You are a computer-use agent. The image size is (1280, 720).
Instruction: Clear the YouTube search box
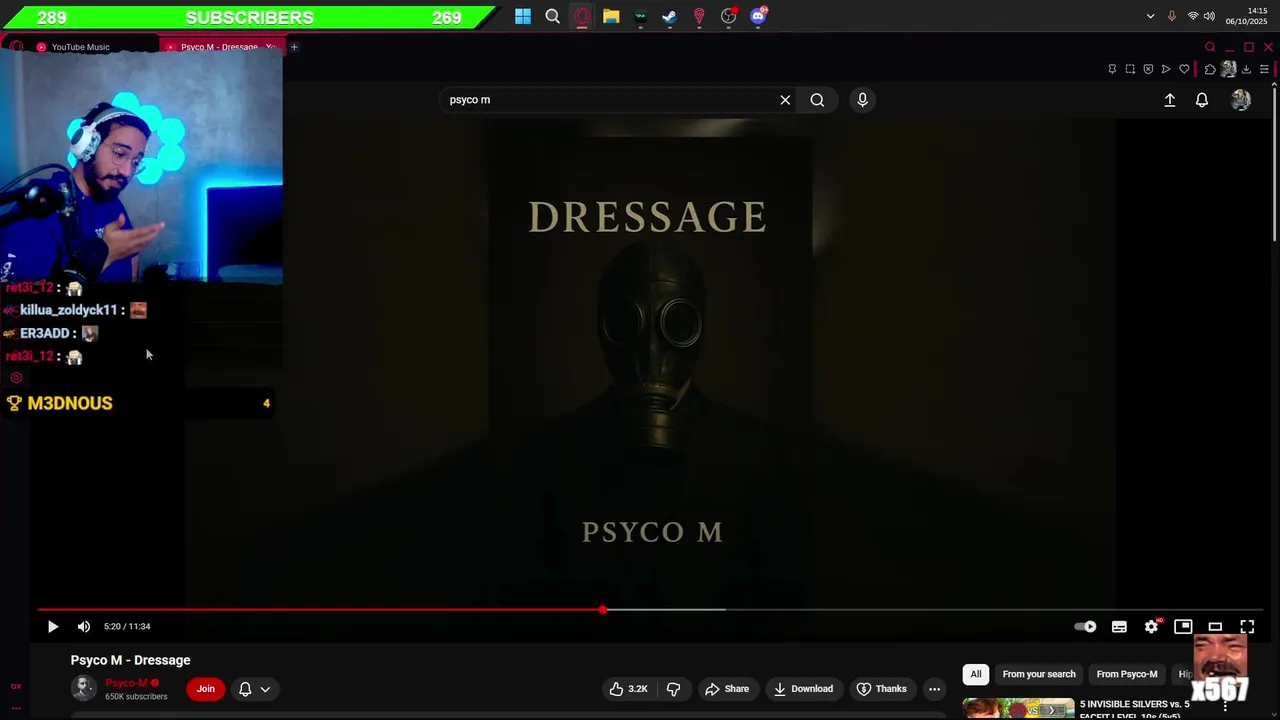pyautogui.click(x=785, y=100)
